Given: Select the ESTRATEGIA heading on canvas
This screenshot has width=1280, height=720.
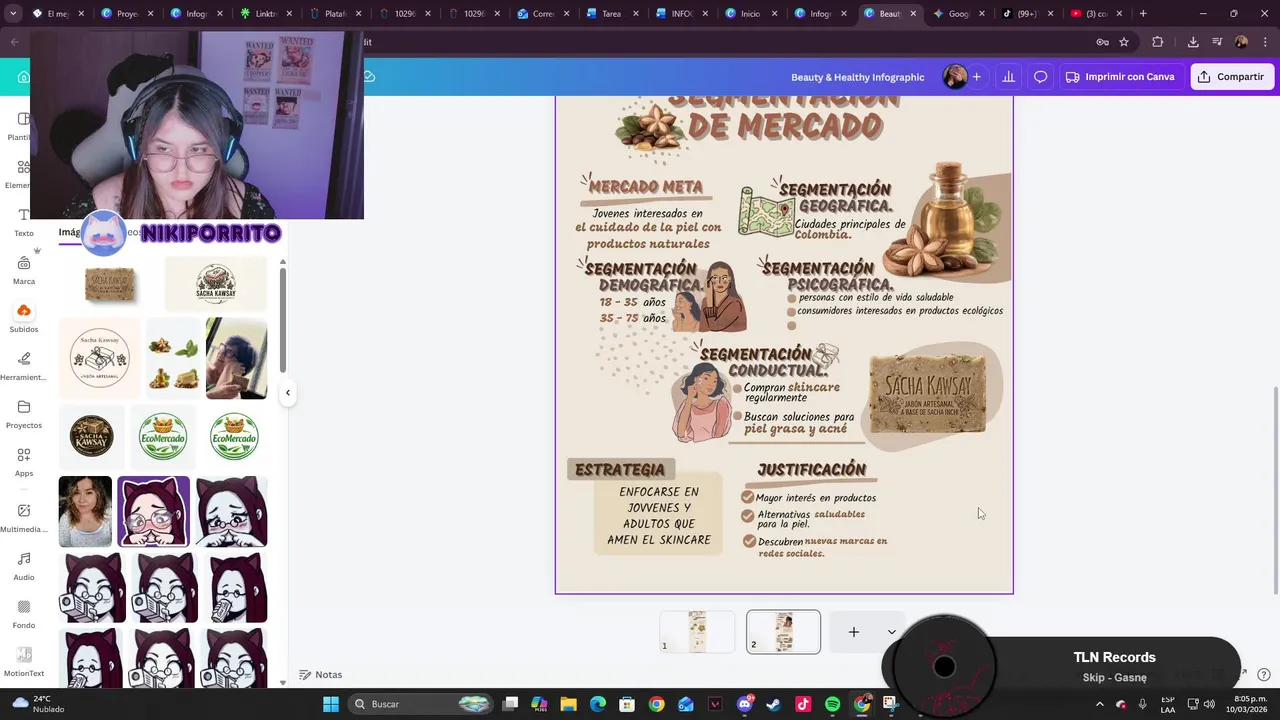Looking at the screenshot, I should coord(620,470).
